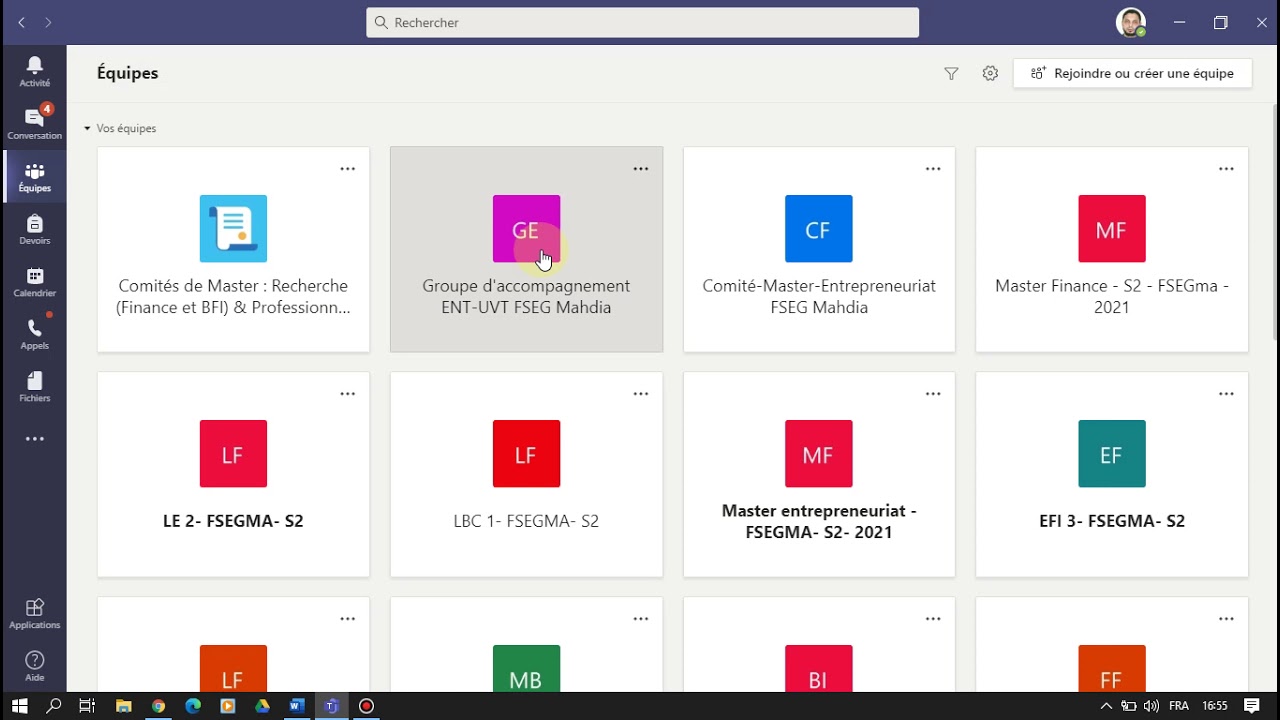
Task: Open team management settings gear
Action: point(990,73)
